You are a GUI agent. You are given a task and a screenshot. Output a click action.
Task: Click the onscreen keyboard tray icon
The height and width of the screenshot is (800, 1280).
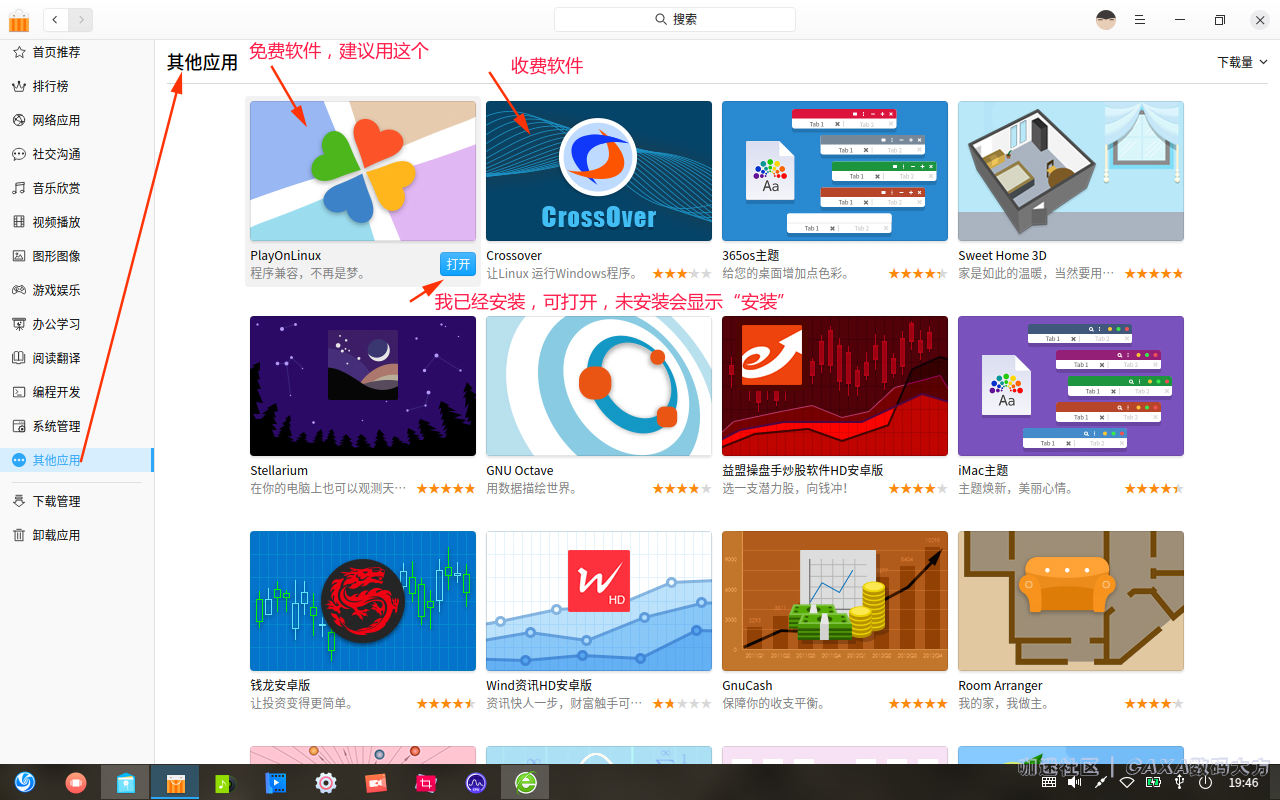(1049, 782)
